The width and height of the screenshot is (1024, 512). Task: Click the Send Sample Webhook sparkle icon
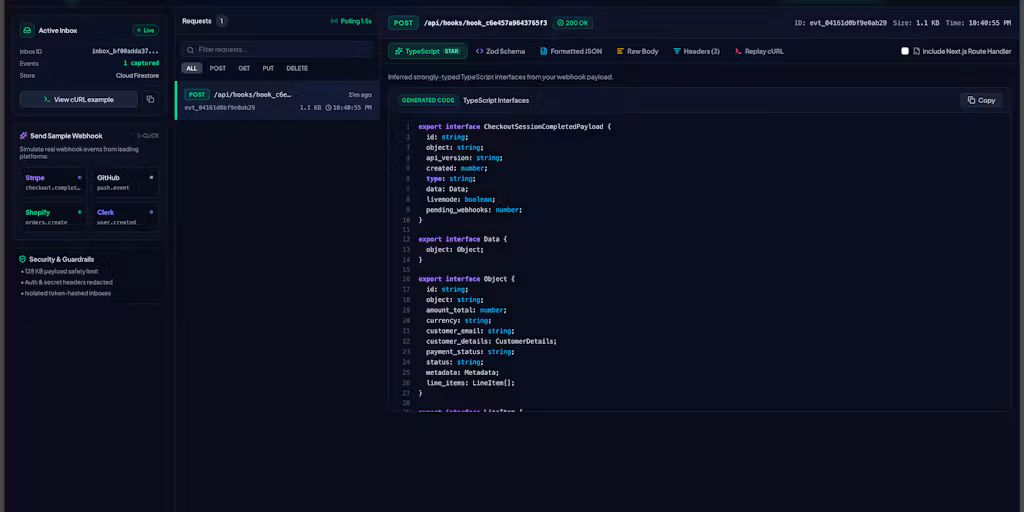pyautogui.click(x=24, y=136)
